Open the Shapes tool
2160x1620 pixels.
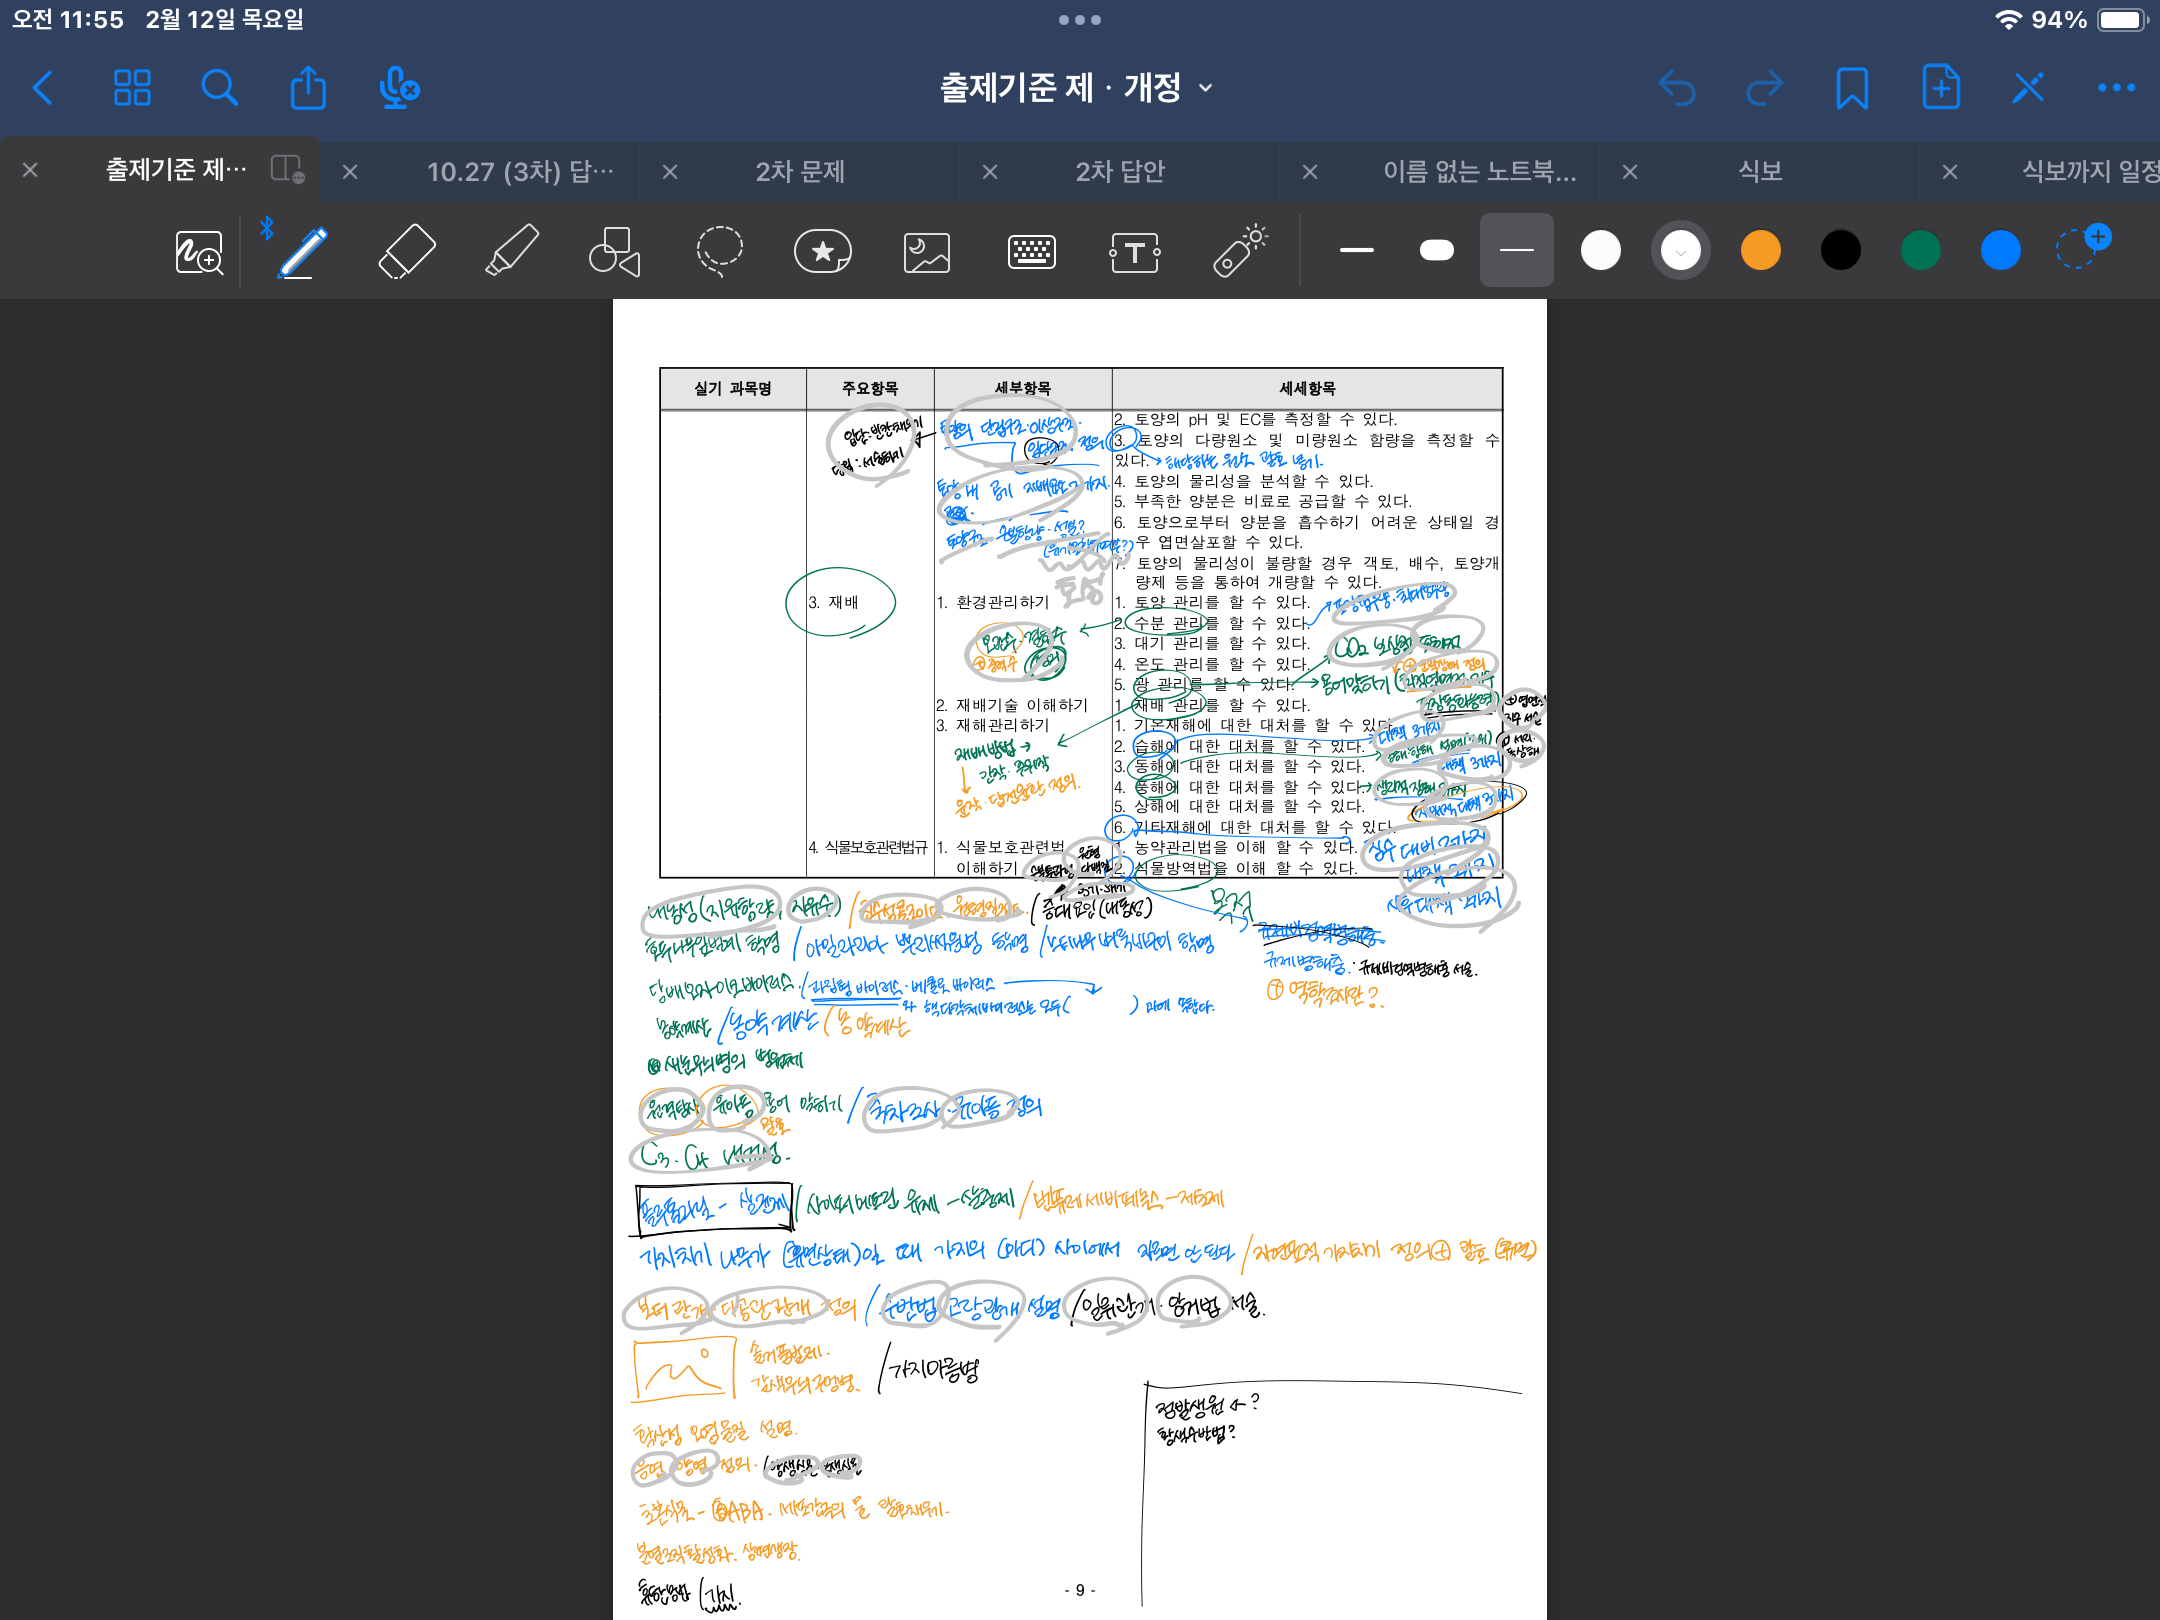click(x=614, y=251)
